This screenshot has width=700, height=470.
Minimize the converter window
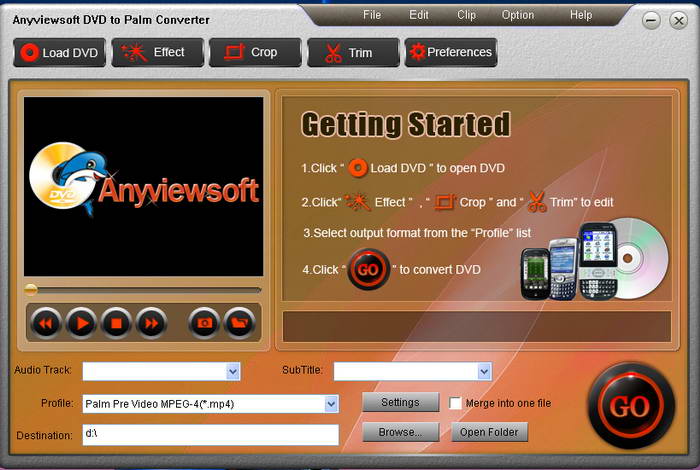click(651, 21)
